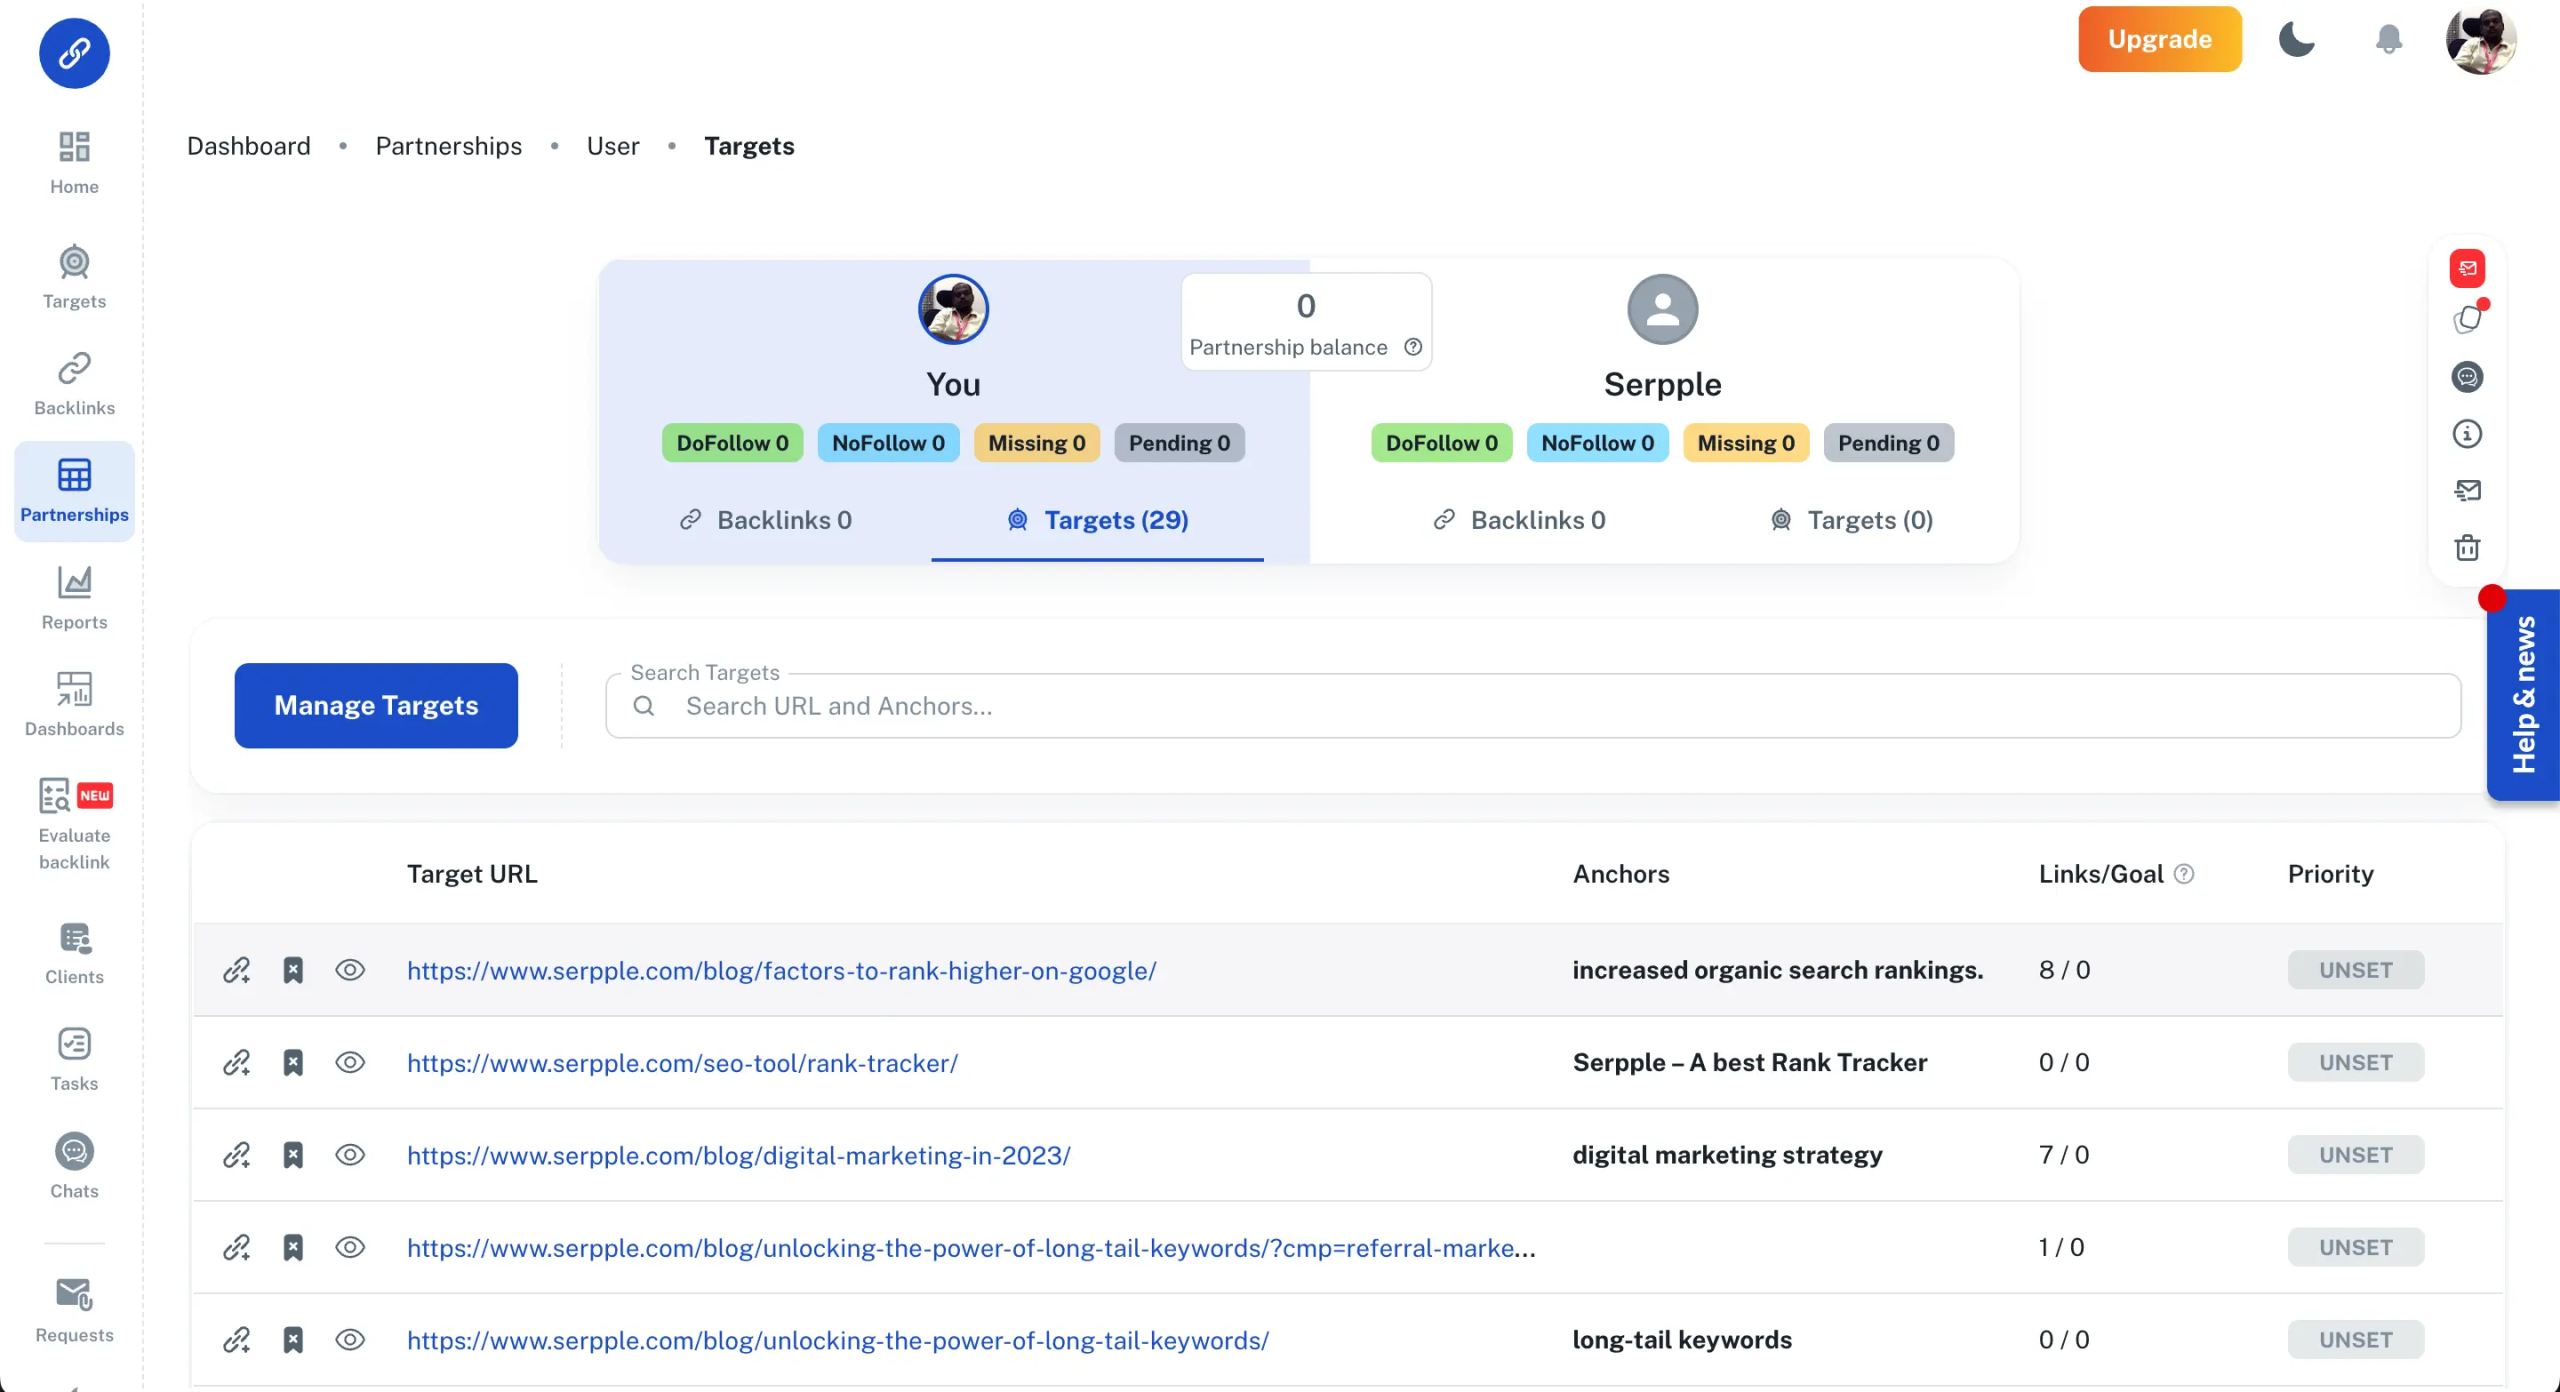Open priority UNSET for digital-marketing-in-2023 row
This screenshot has height=1392, width=2560.
(2356, 1155)
